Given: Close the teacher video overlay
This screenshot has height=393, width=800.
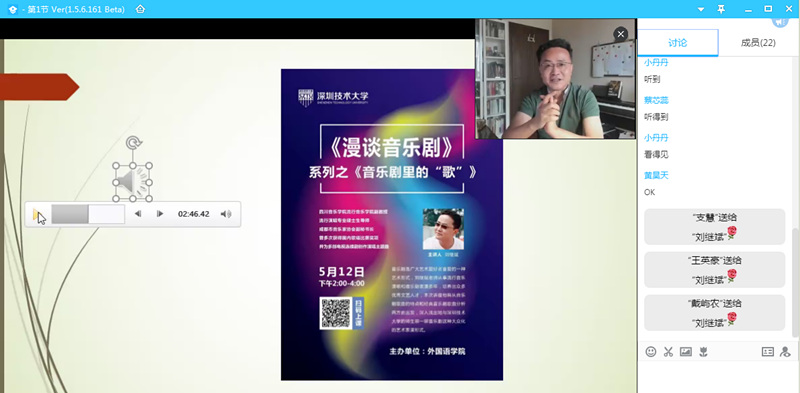Looking at the screenshot, I should click(x=620, y=34).
